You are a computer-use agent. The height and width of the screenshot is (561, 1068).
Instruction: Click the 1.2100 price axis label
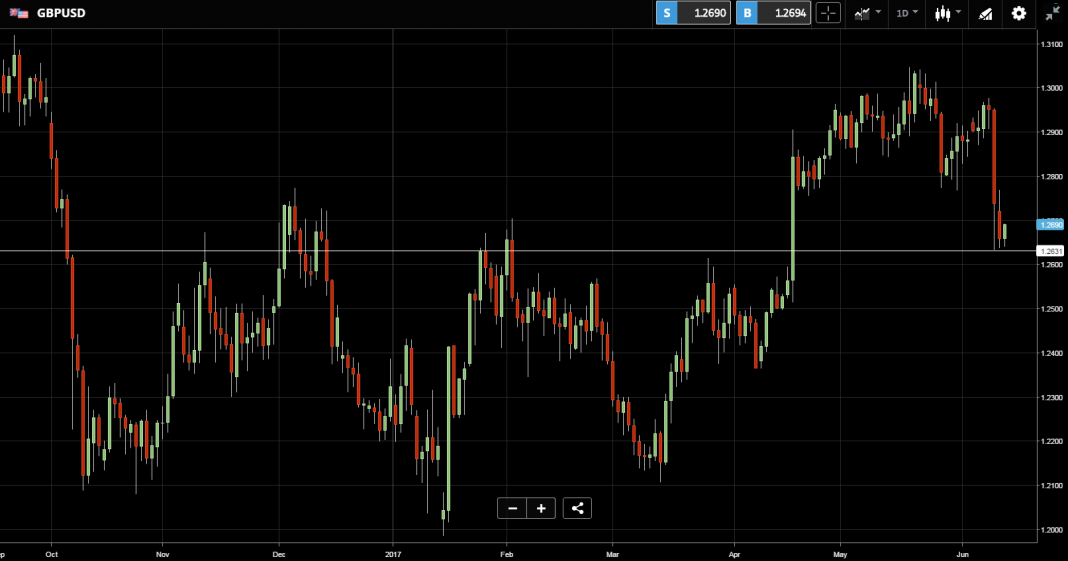click(x=1051, y=486)
